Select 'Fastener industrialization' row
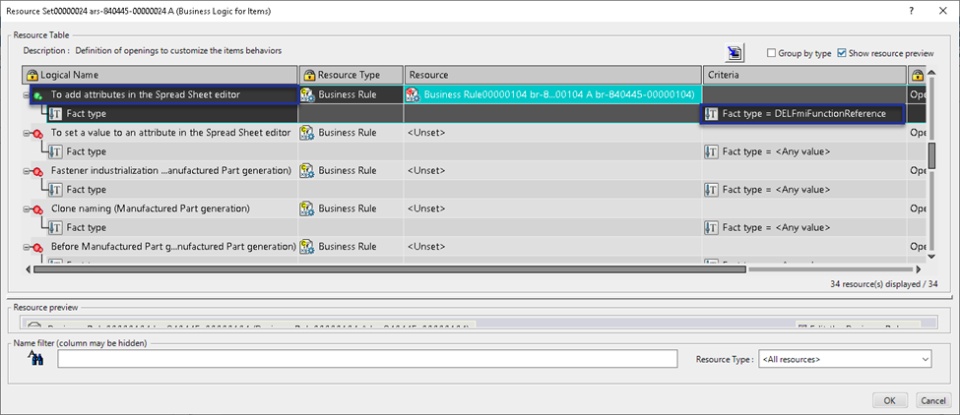Screen dimensions: 960x415 [171, 171]
